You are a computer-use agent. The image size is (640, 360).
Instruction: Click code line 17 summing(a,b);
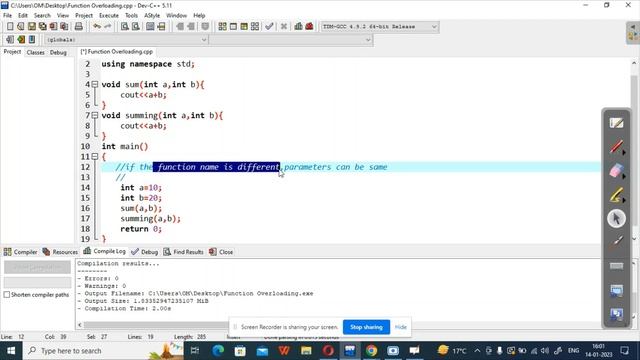pos(150,219)
